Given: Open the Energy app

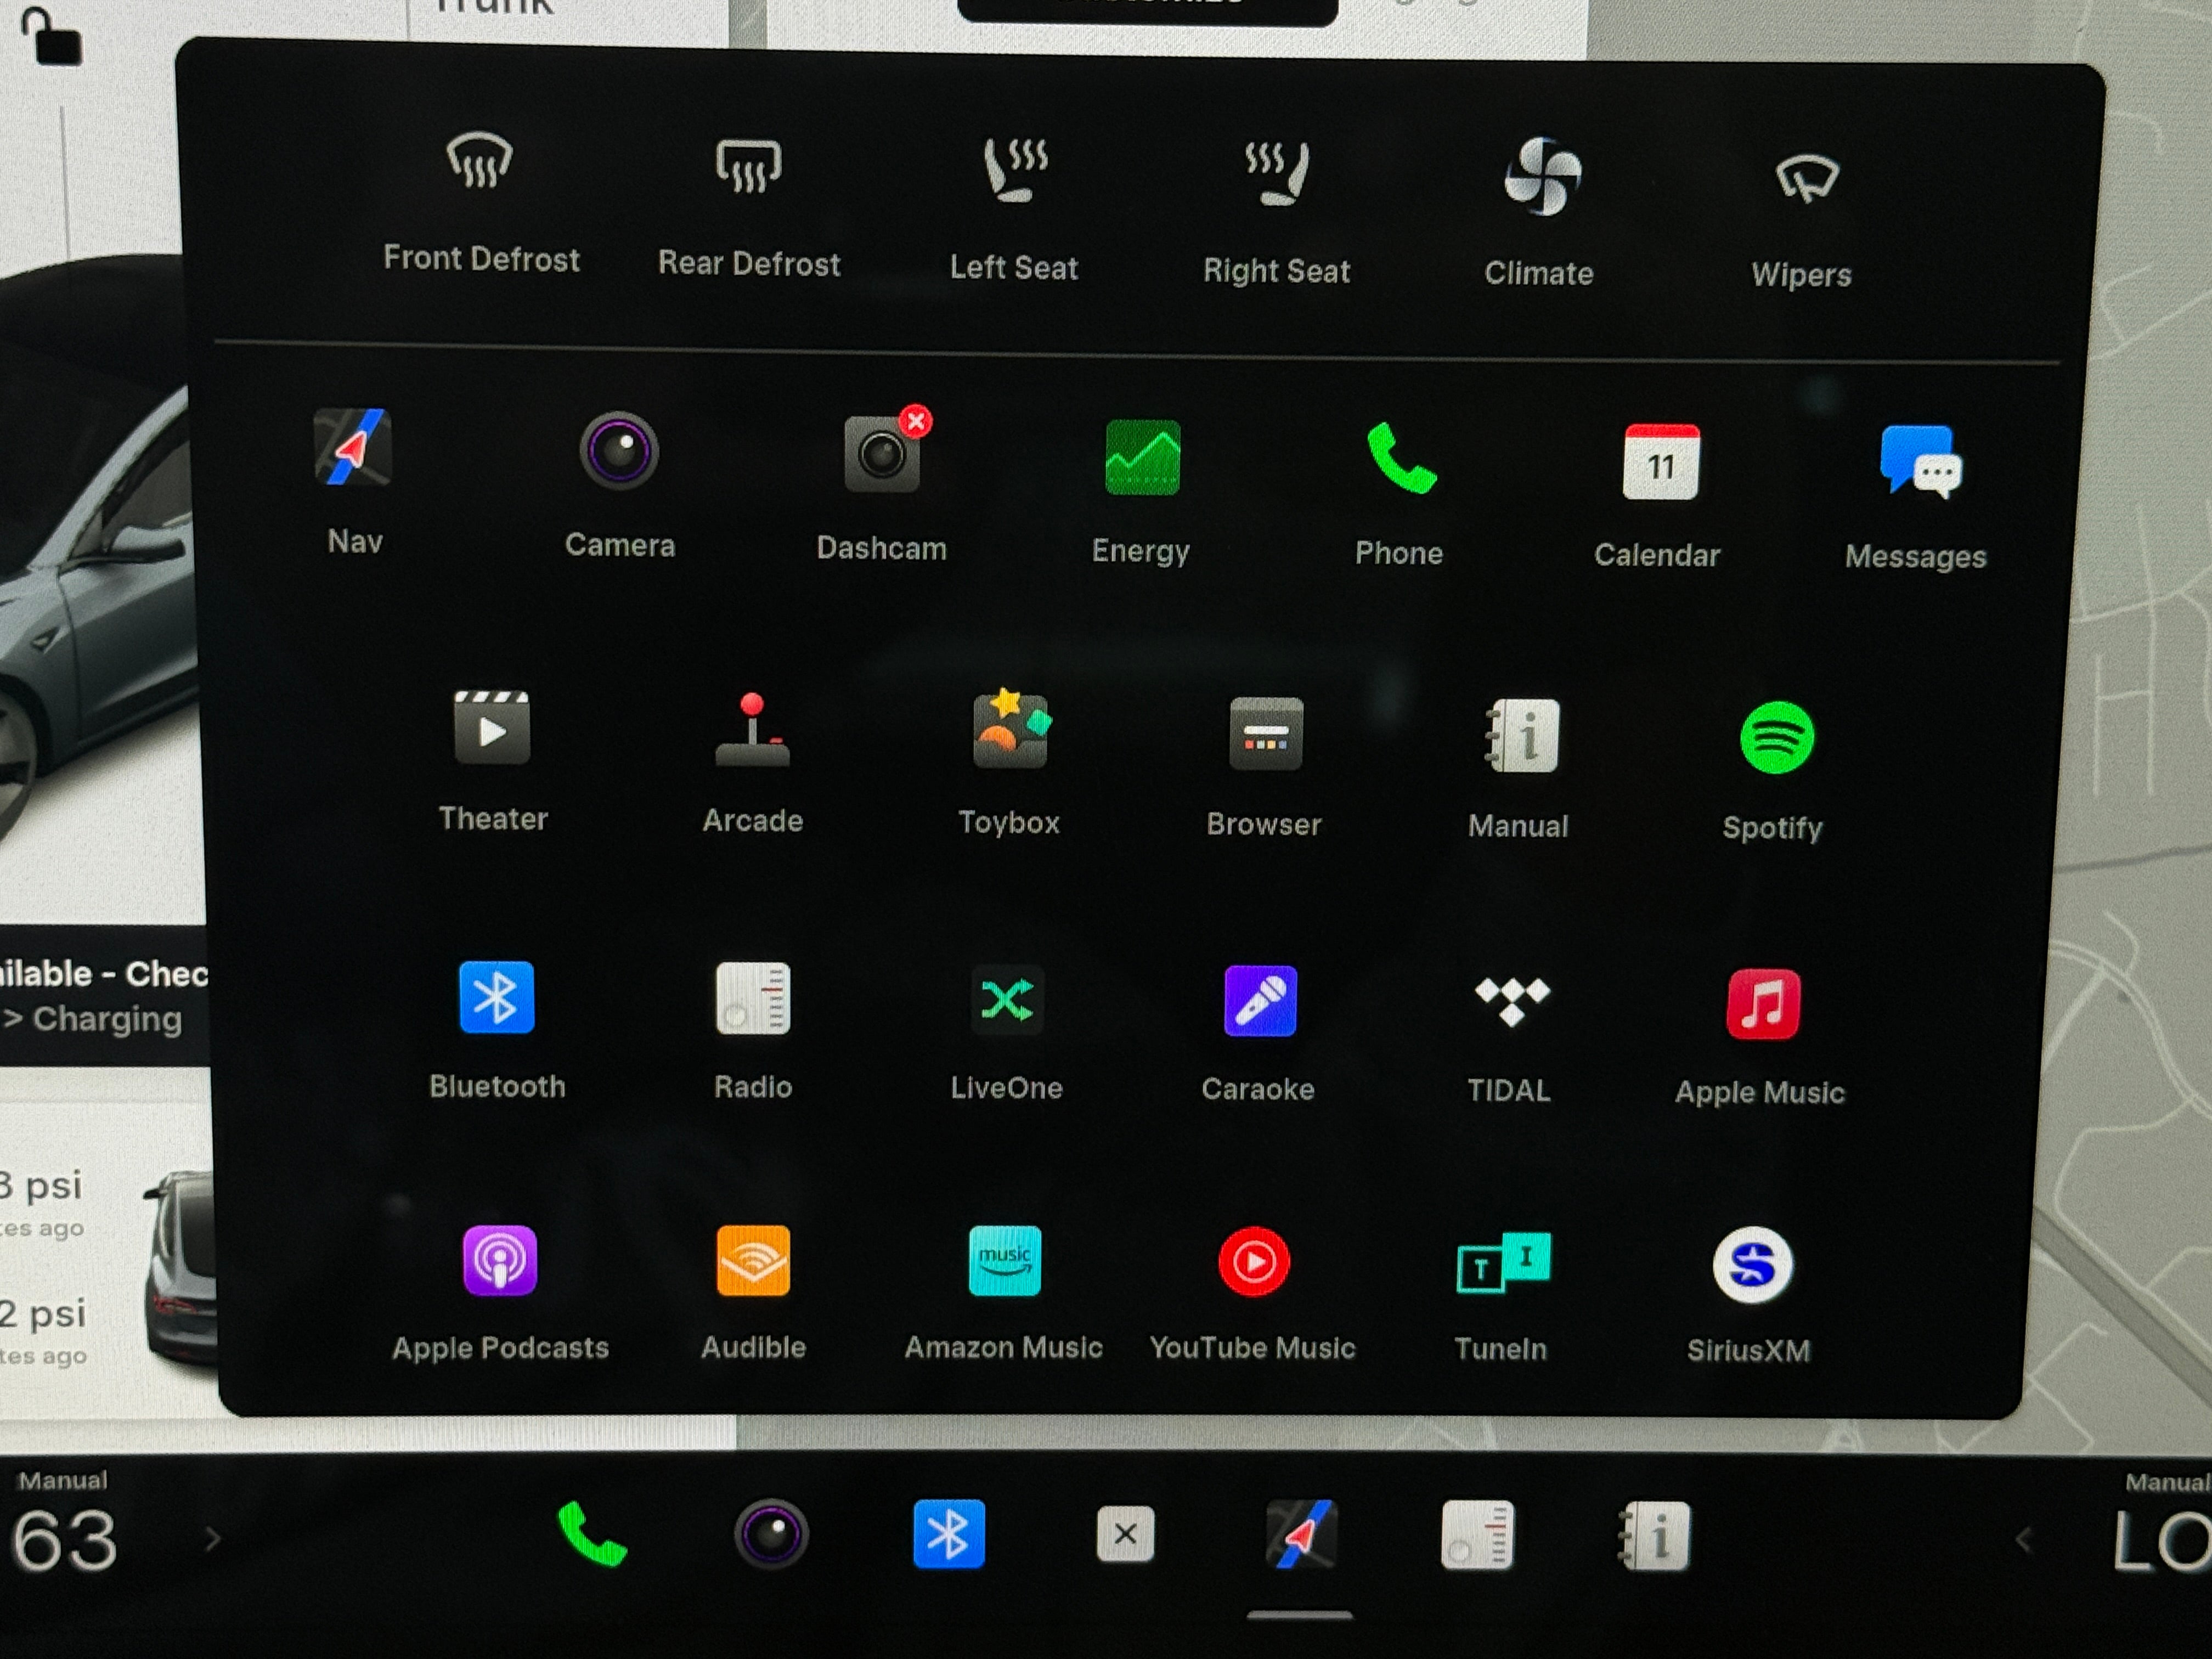Looking at the screenshot, I should (x=1142, y=458).
